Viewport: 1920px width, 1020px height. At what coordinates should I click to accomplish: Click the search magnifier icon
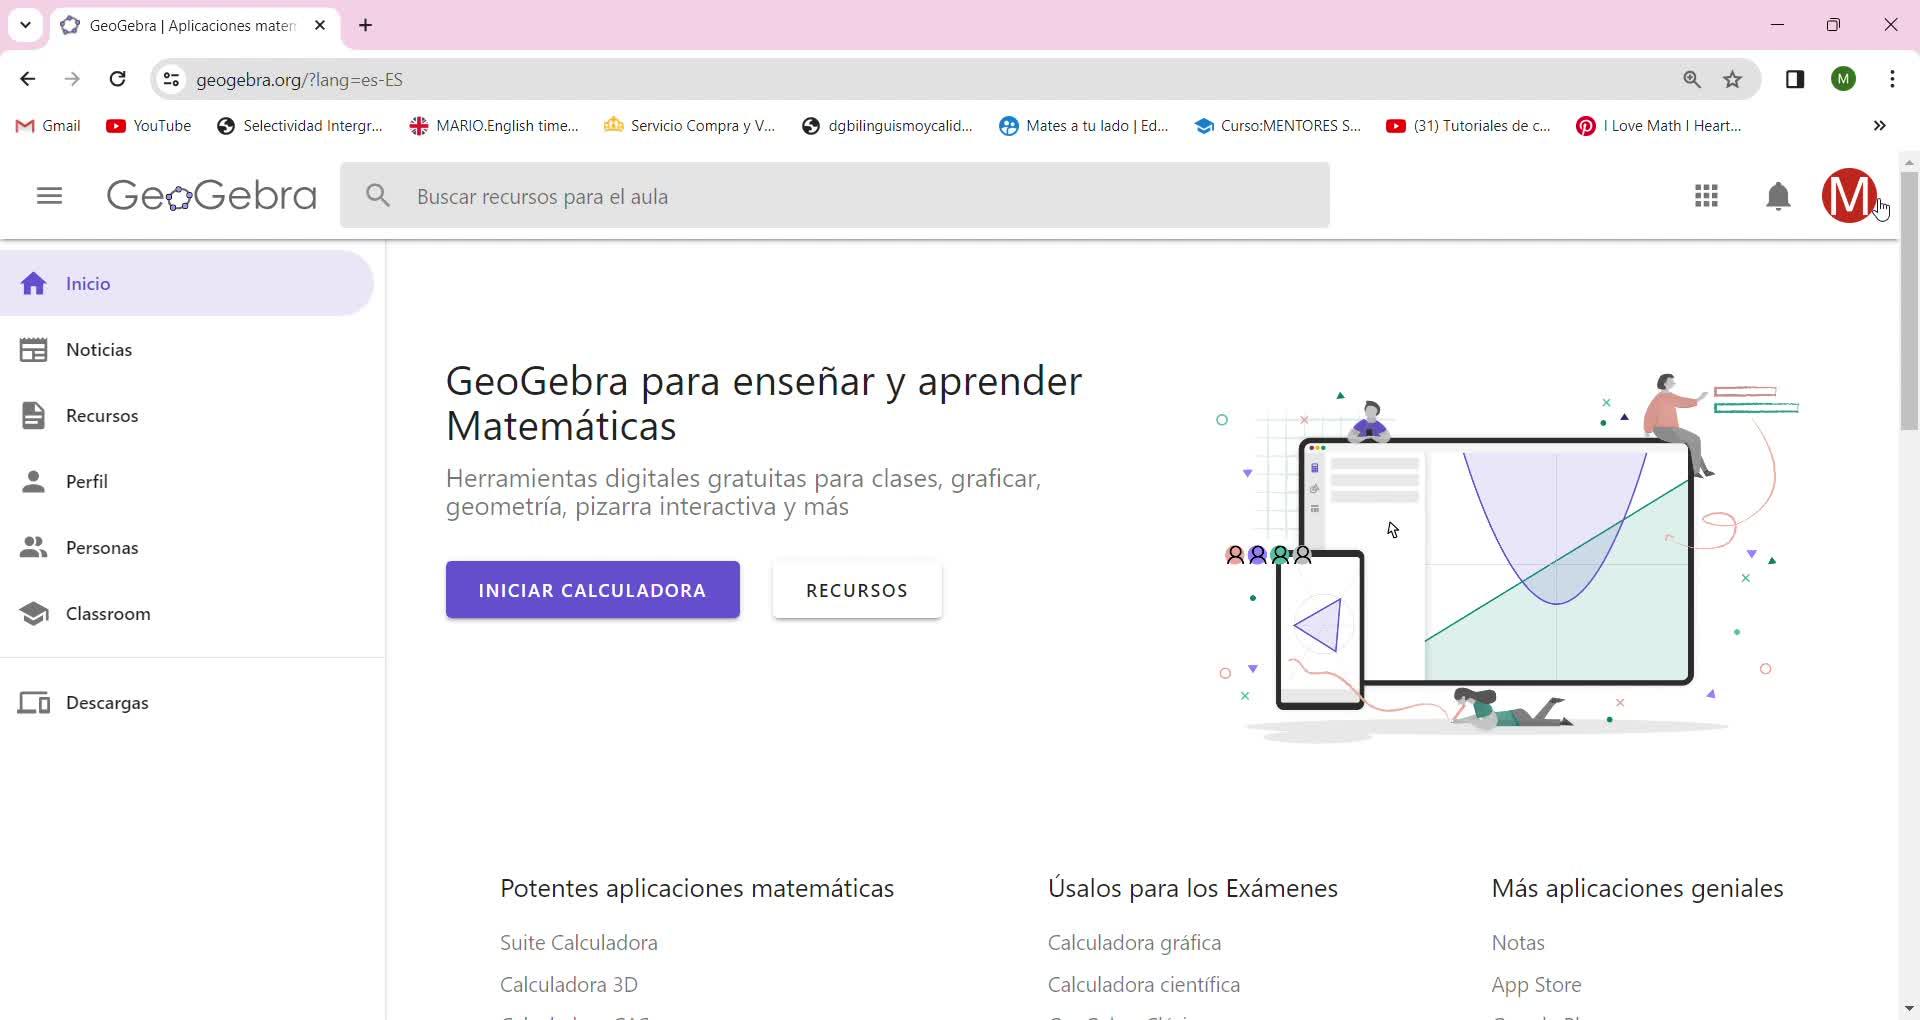point(378,196)
